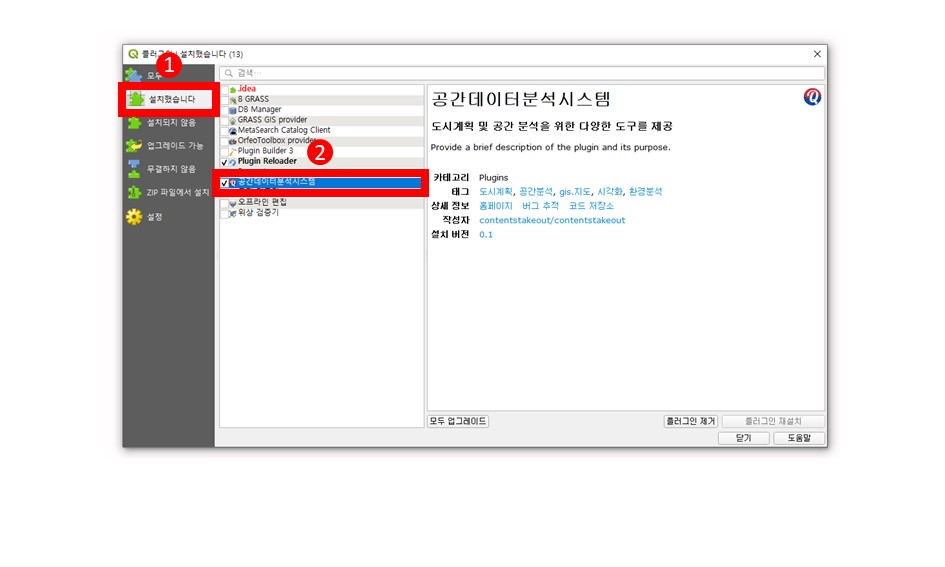Click the Plugin Builder 3 icon
The image size is (945, 567).
[232, 151]
